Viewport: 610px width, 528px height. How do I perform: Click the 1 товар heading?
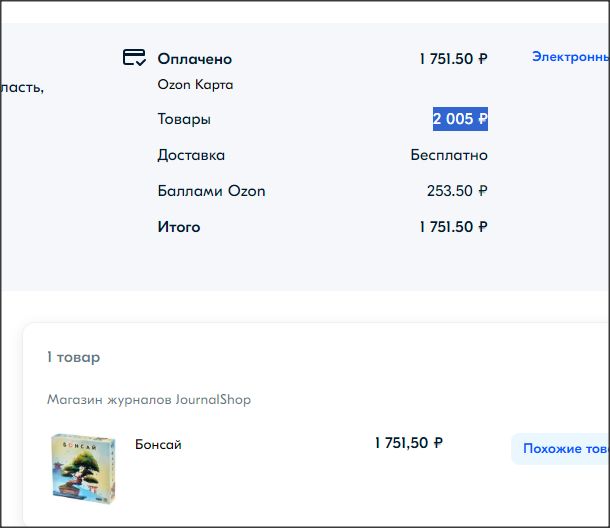pos(73,357)
